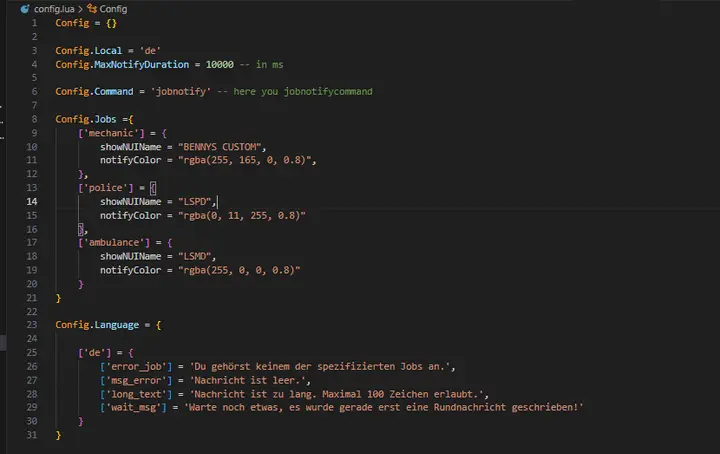
Task: Click line number 31 in gutter
Action: pos(32,435)
